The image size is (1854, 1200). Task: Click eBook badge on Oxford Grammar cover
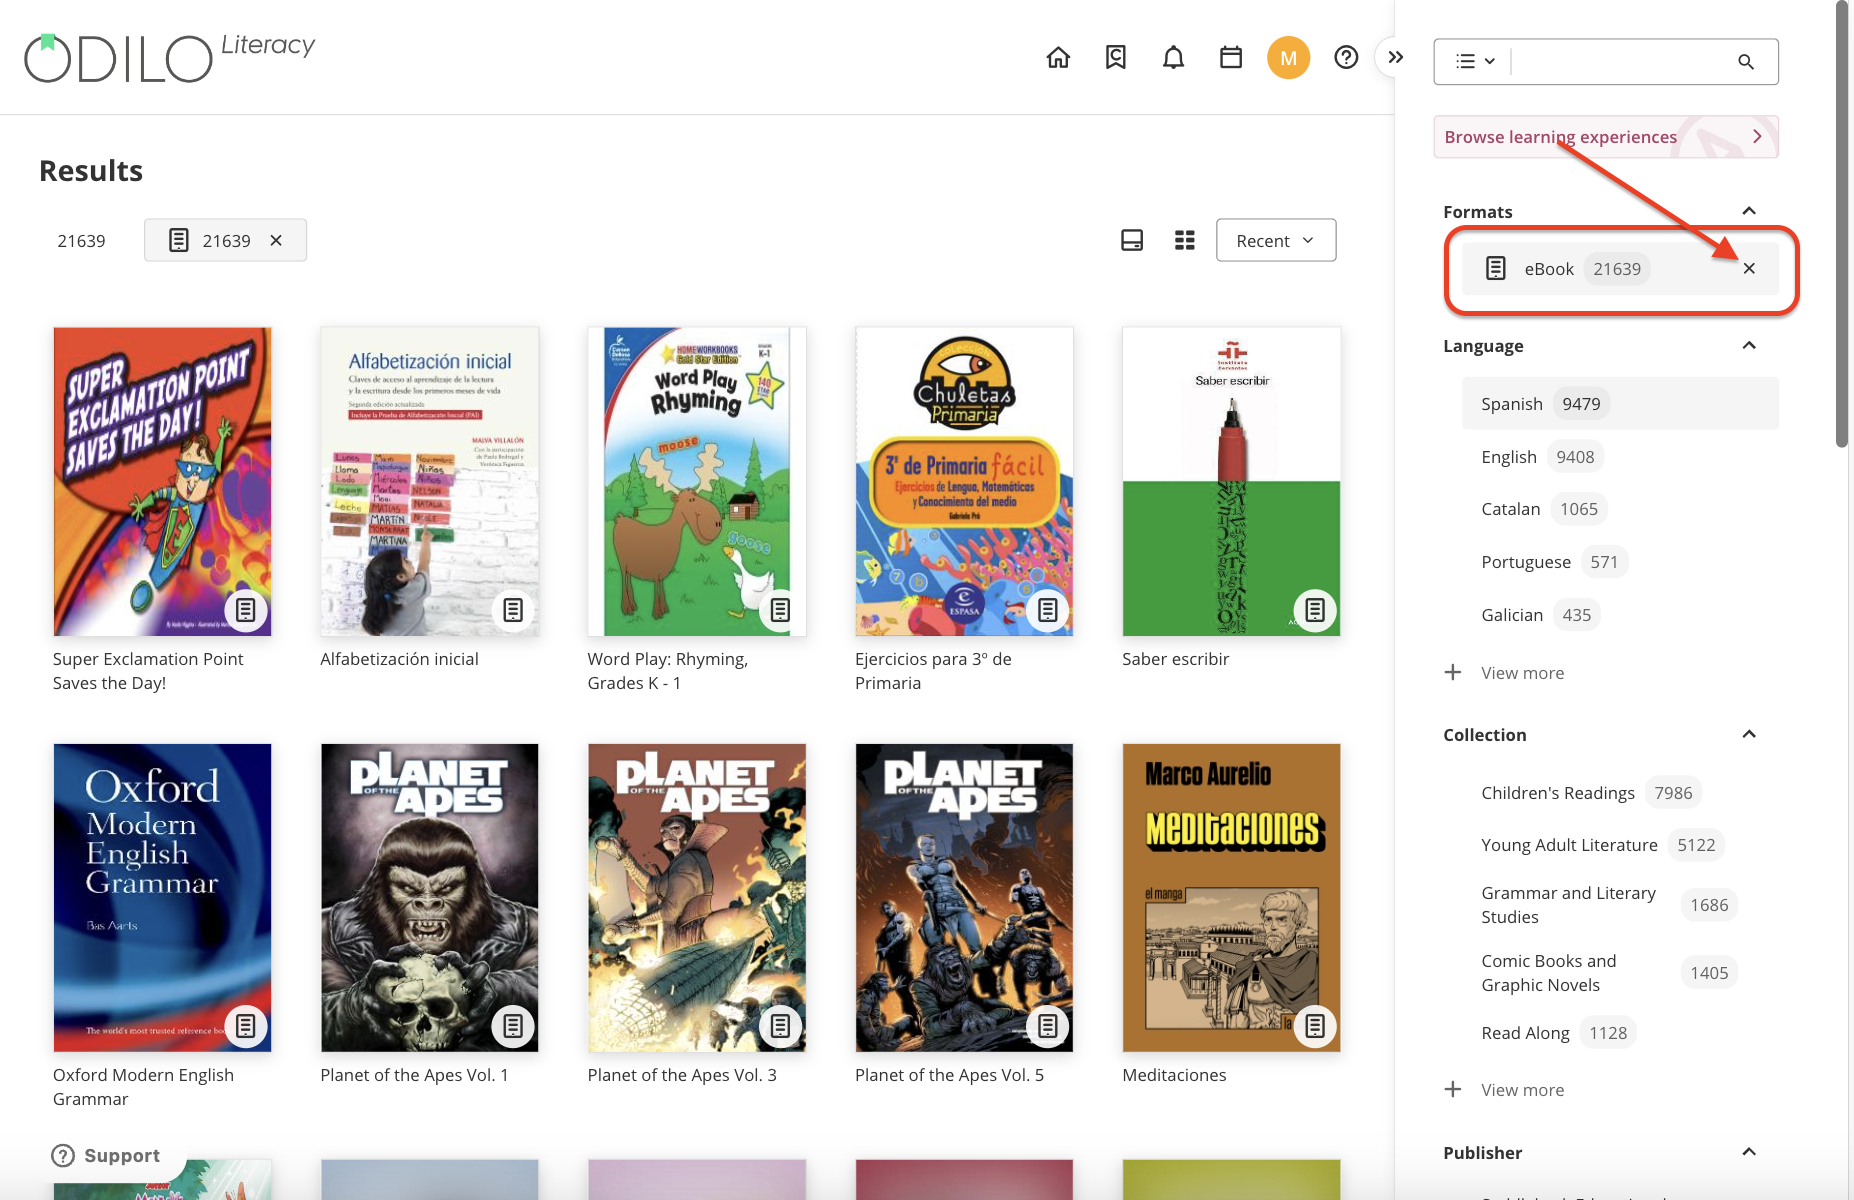click(x=246, y=1026)
